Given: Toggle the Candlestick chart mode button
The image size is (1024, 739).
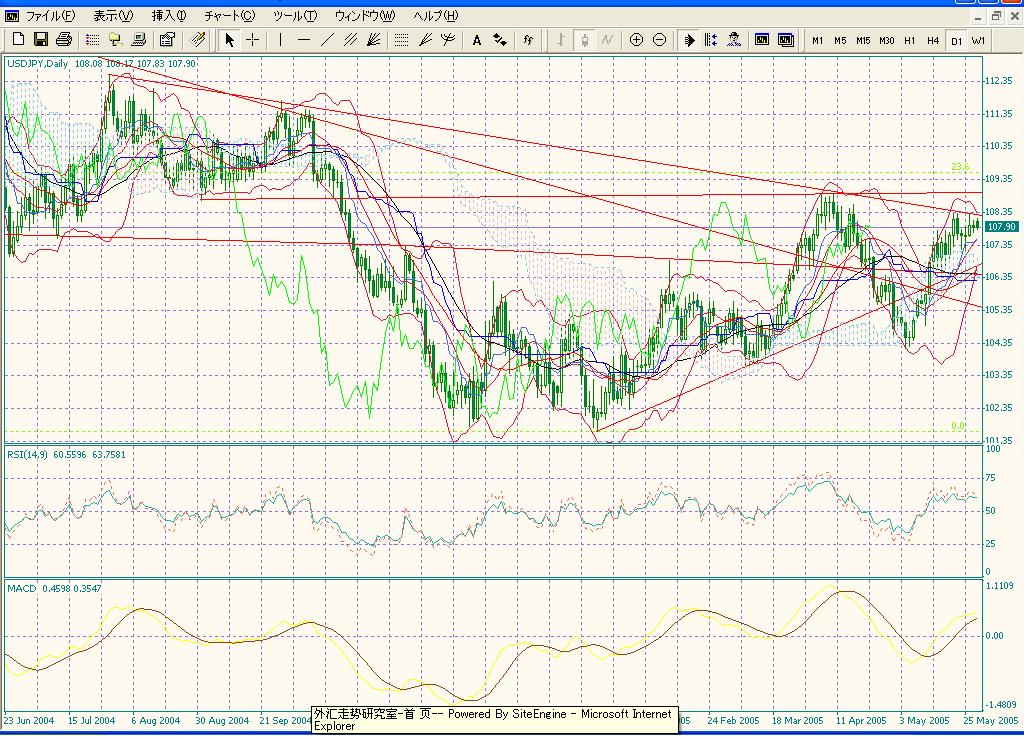Looking at the screenshot, I should tap(584, 39).
